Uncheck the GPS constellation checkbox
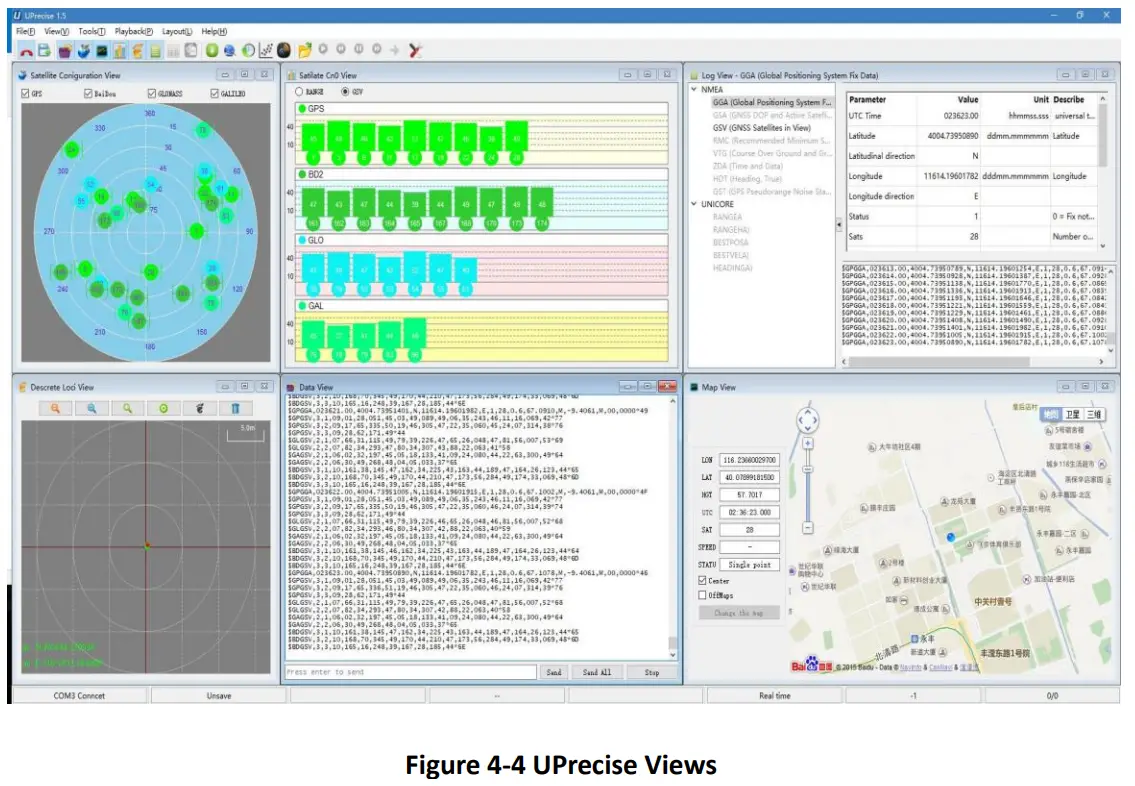 pos(25,93)
